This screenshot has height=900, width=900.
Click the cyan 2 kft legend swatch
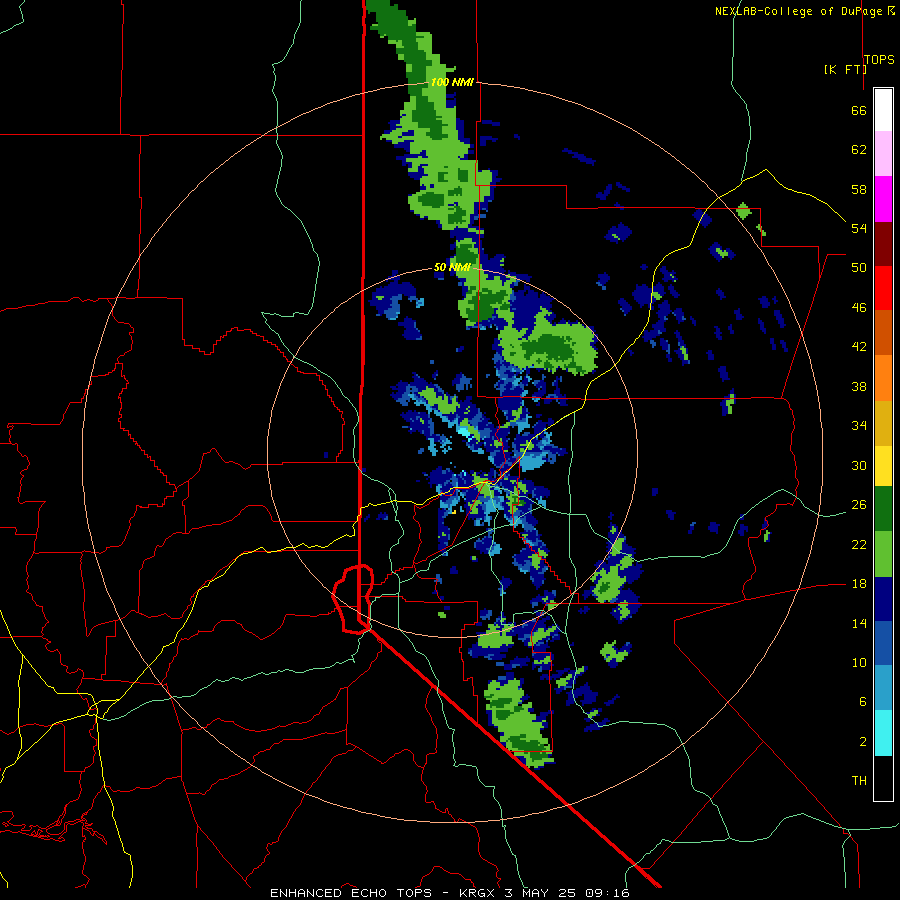tap(883, 733)
